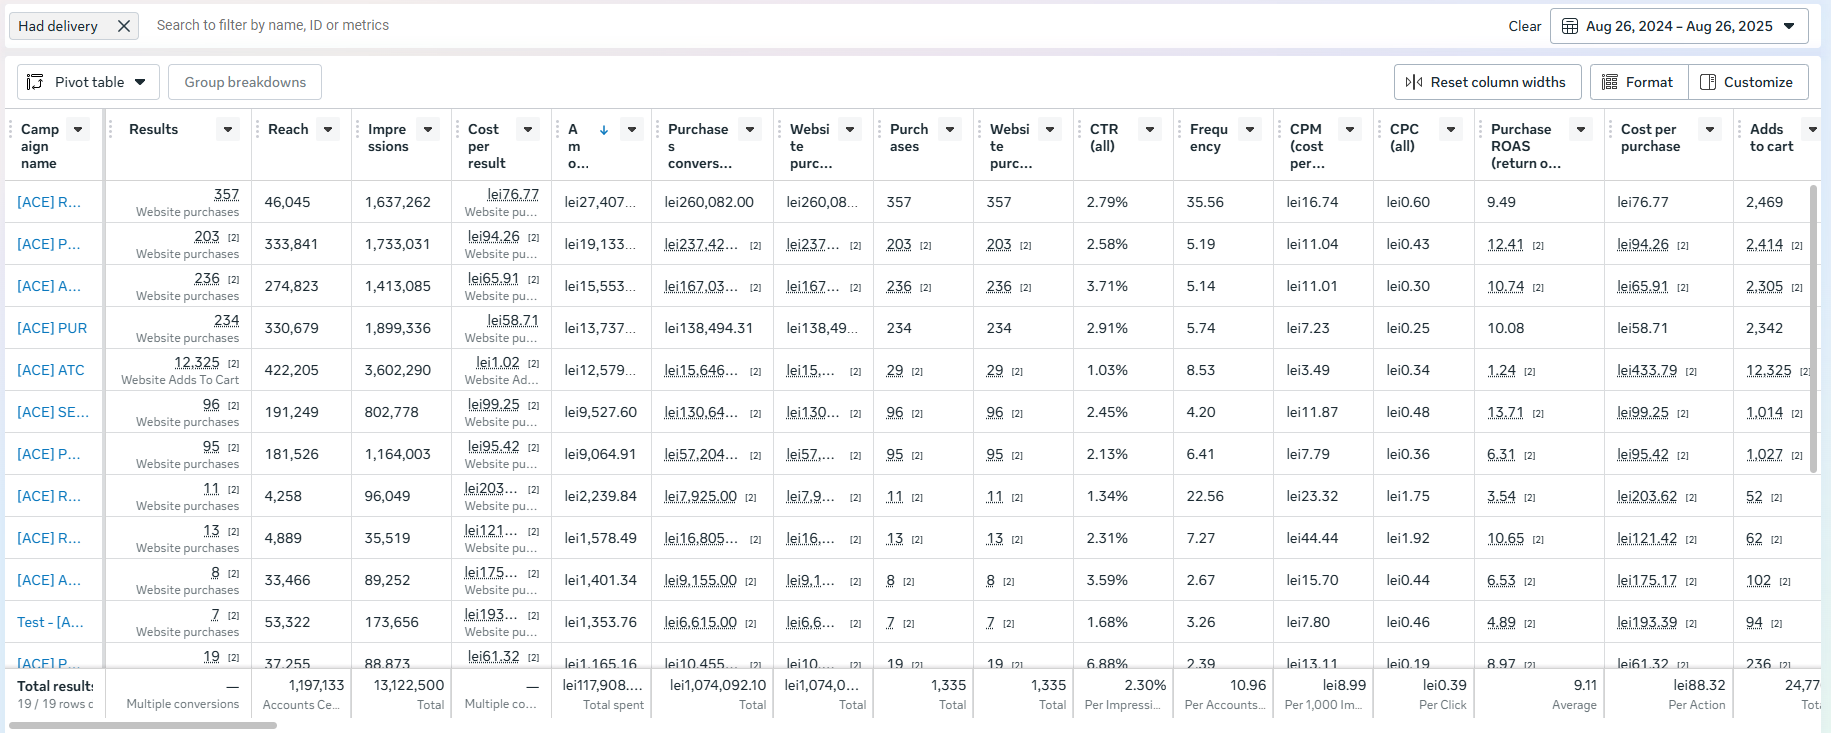This screenshot has width=1831, height=733.
Task: Open the Cost per purchase column menu
Action: [1710, 129]
